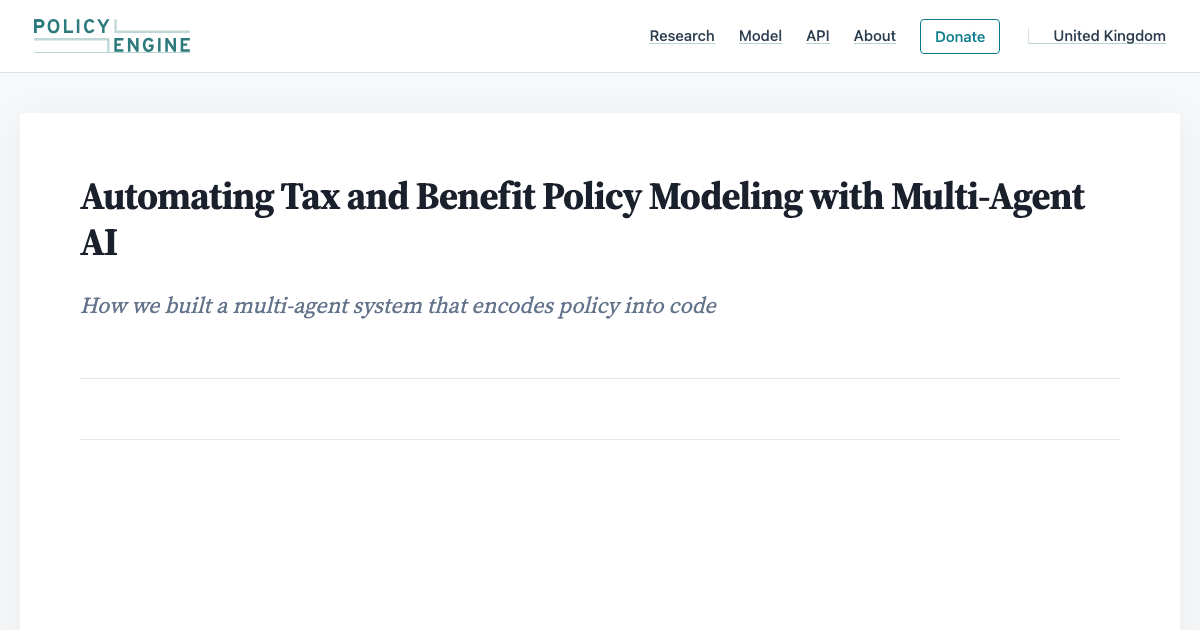Click the word POLICY in the logo

click(x=72, y=26)
